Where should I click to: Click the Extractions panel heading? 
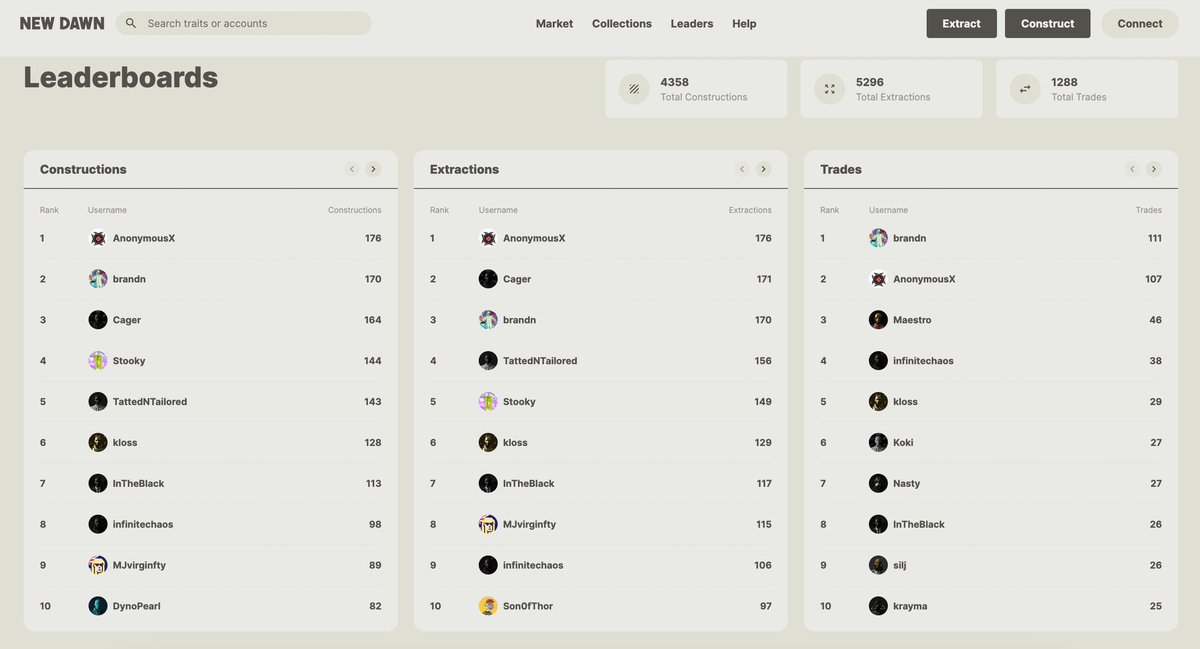click(x=464, y=169)
